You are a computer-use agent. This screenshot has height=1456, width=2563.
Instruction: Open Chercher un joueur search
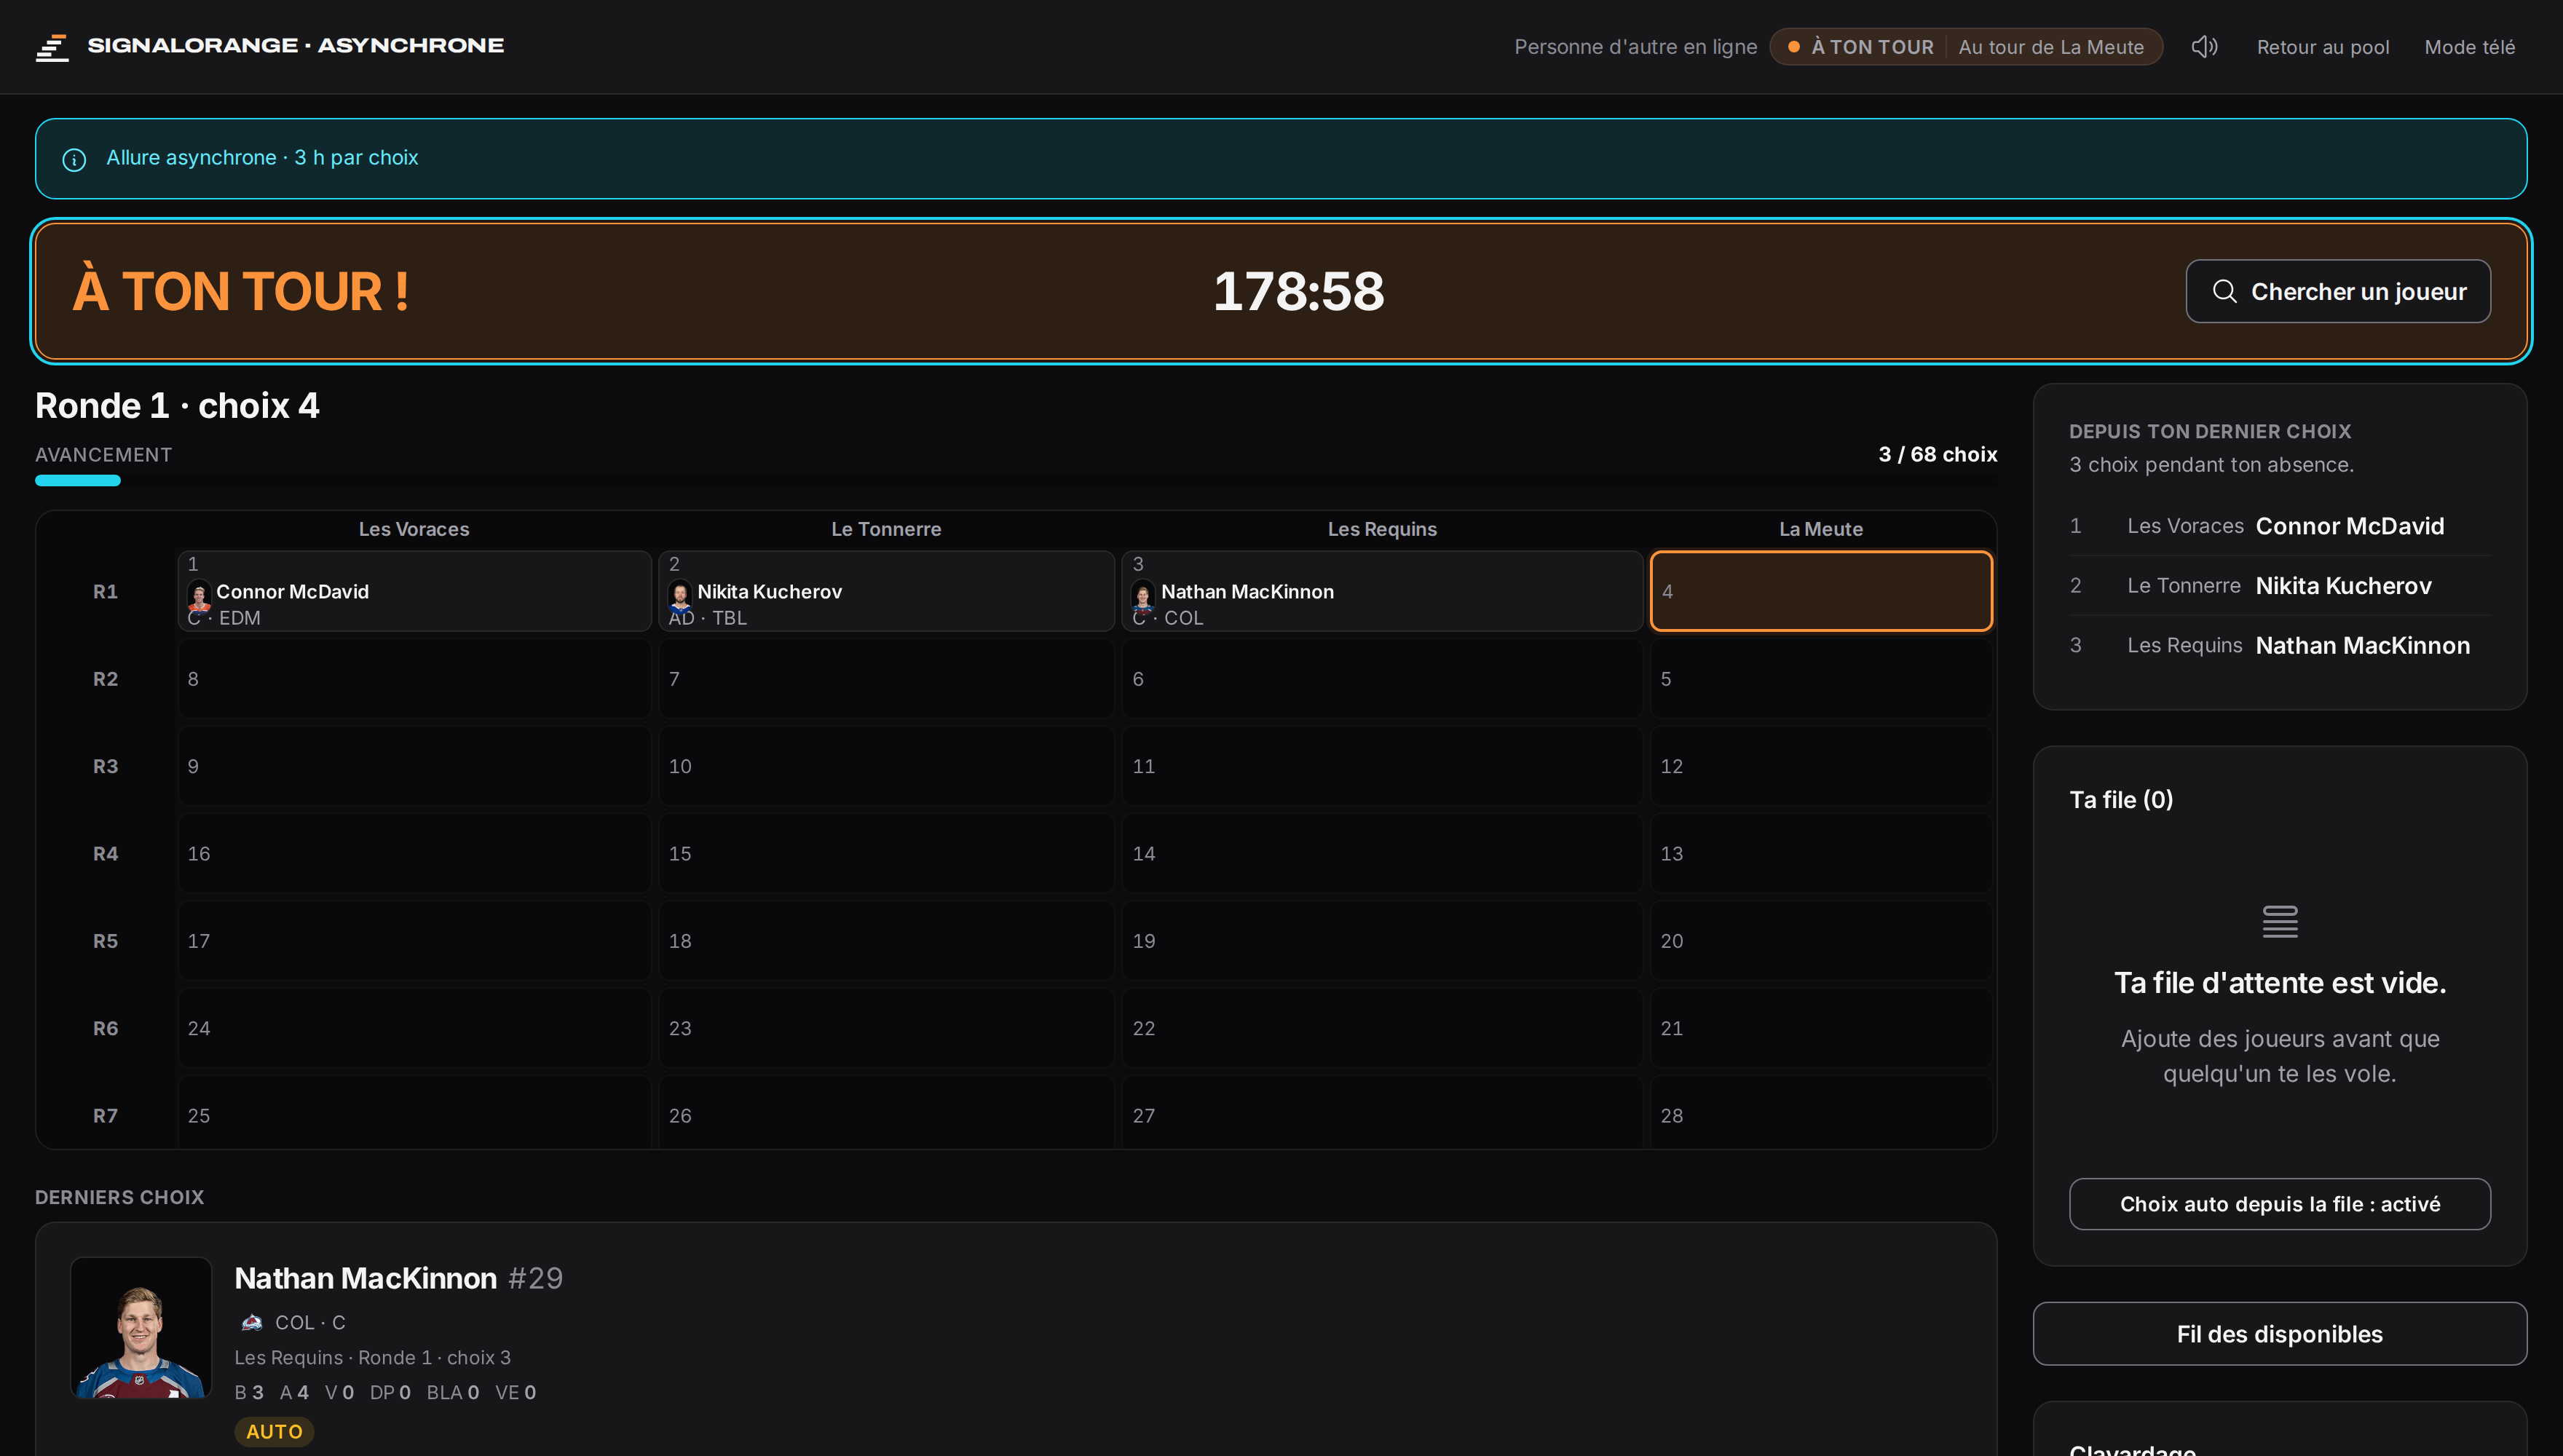(2337, 291)
